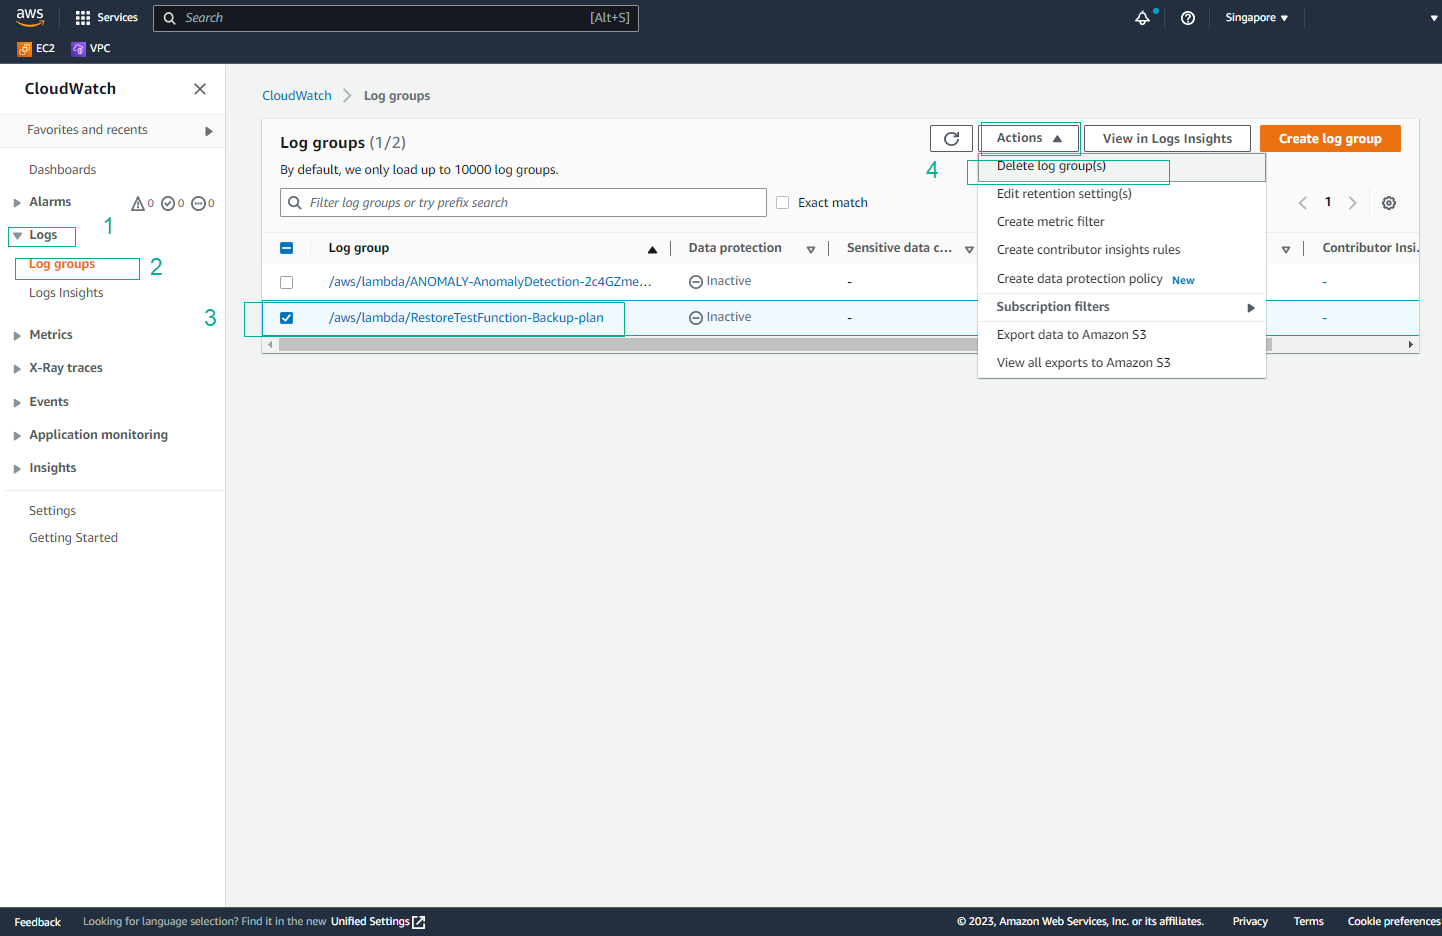Viewport: 1442px width, 936px height.
Task: Go to previous page arrow
Action: point(1303,203)
